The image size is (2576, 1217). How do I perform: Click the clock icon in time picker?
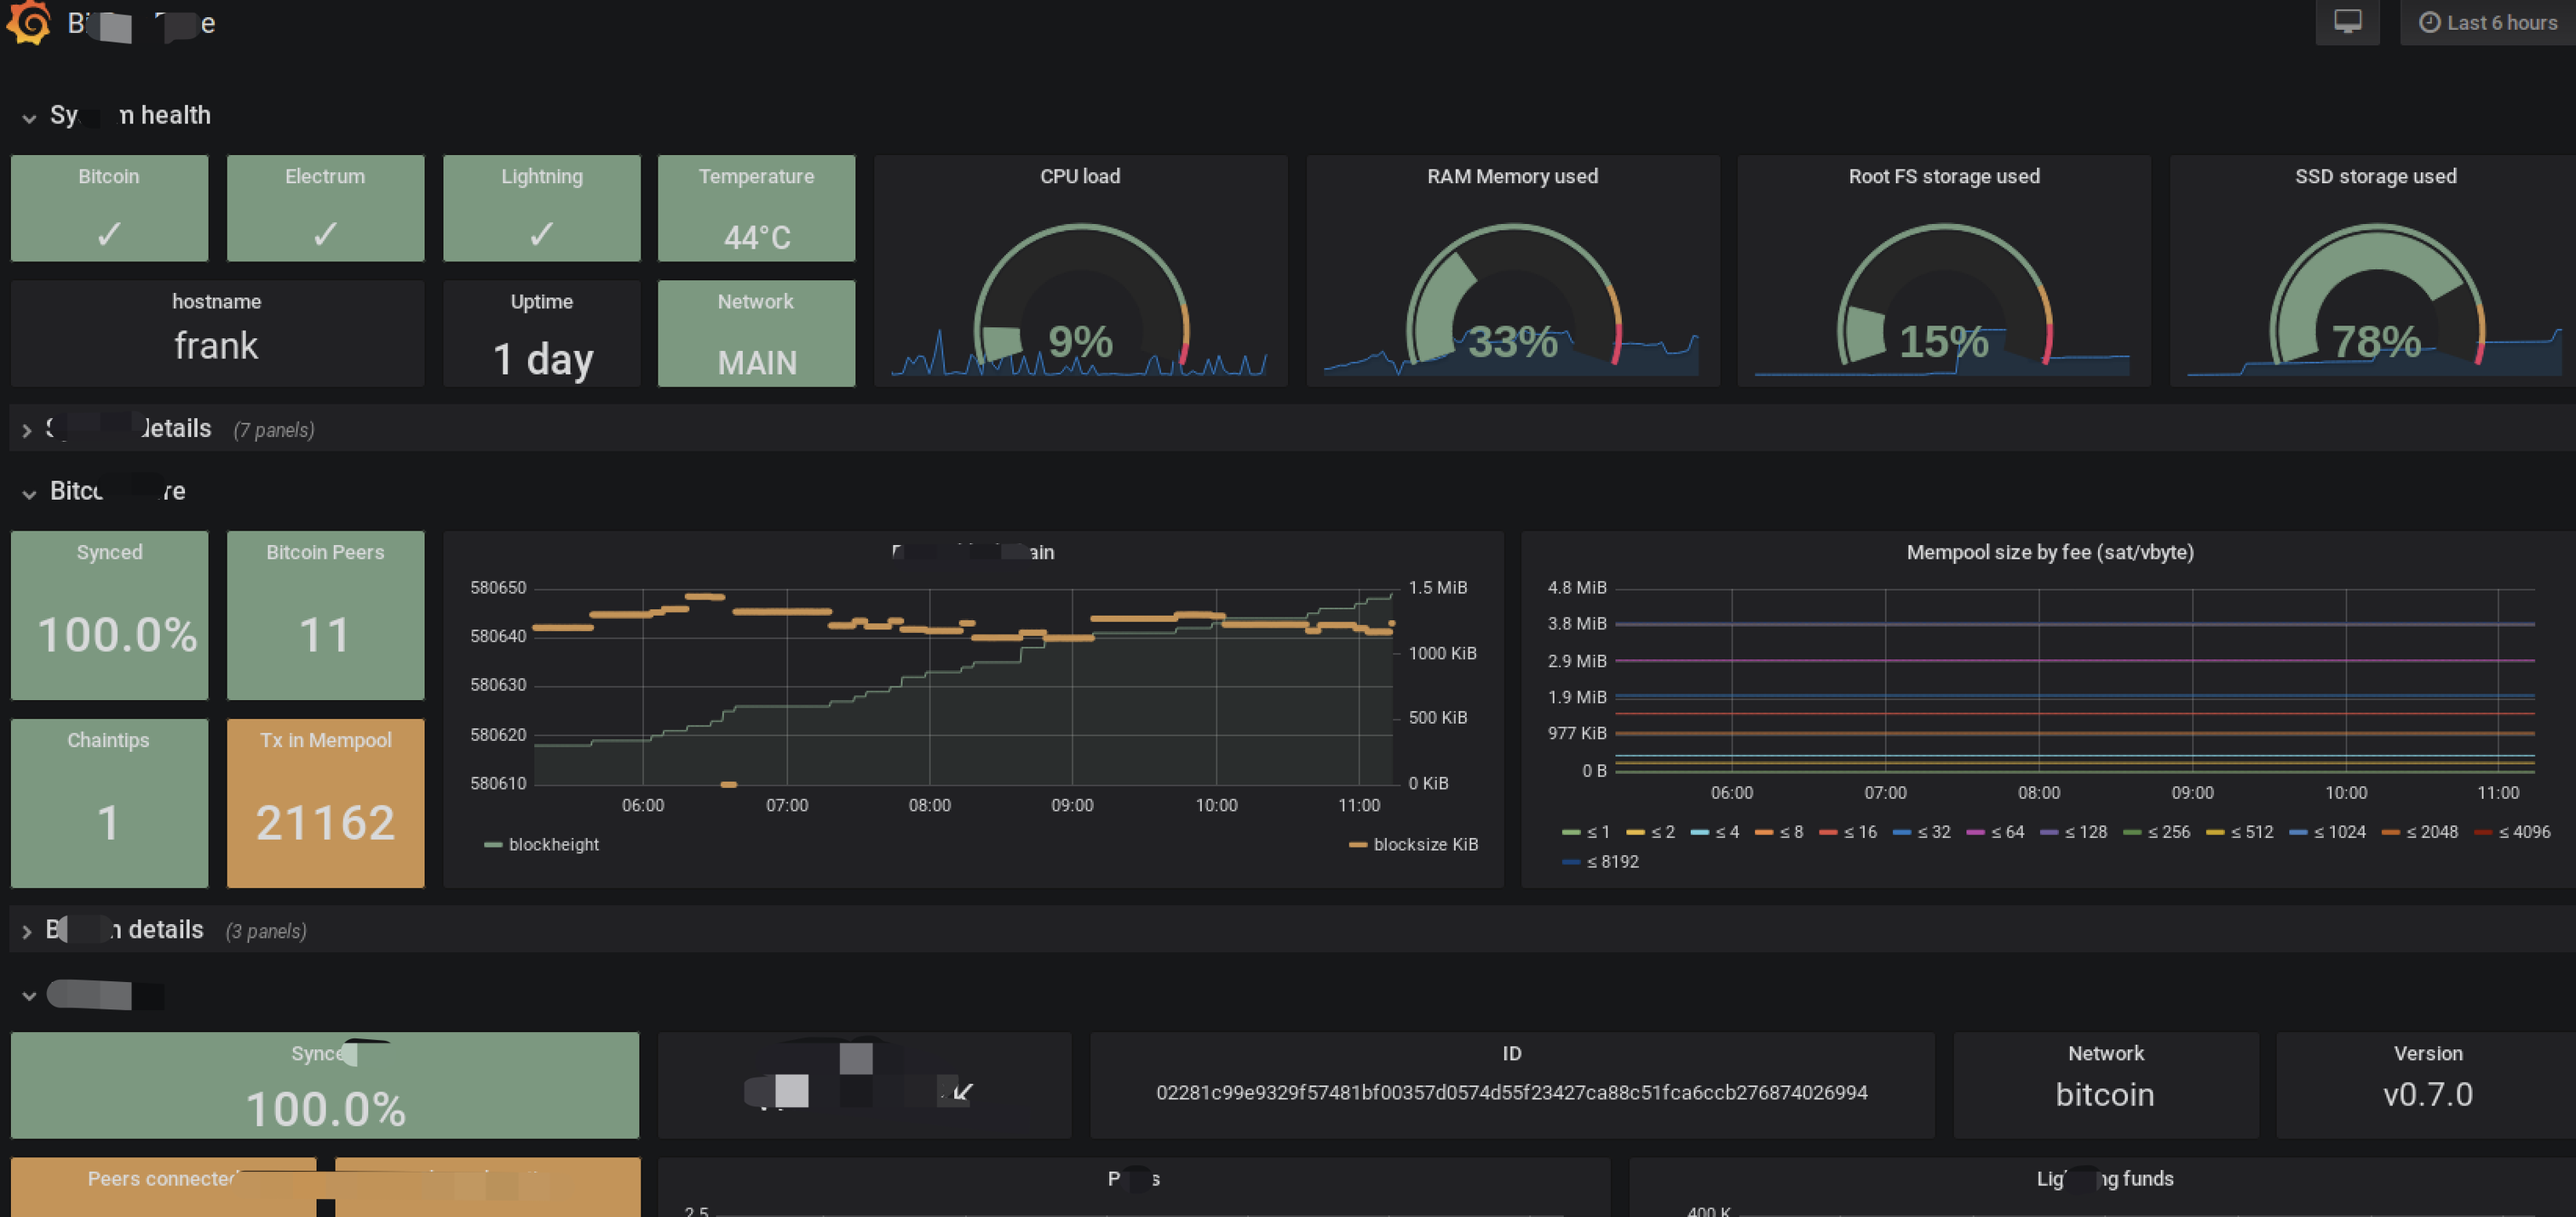(x=2429, y=22)
